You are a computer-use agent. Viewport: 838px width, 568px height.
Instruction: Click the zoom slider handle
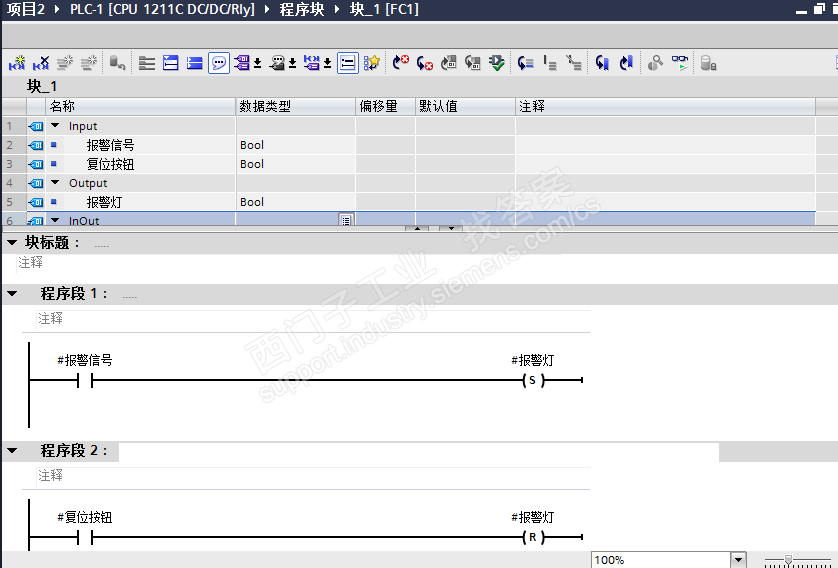(x=788, y=559)
